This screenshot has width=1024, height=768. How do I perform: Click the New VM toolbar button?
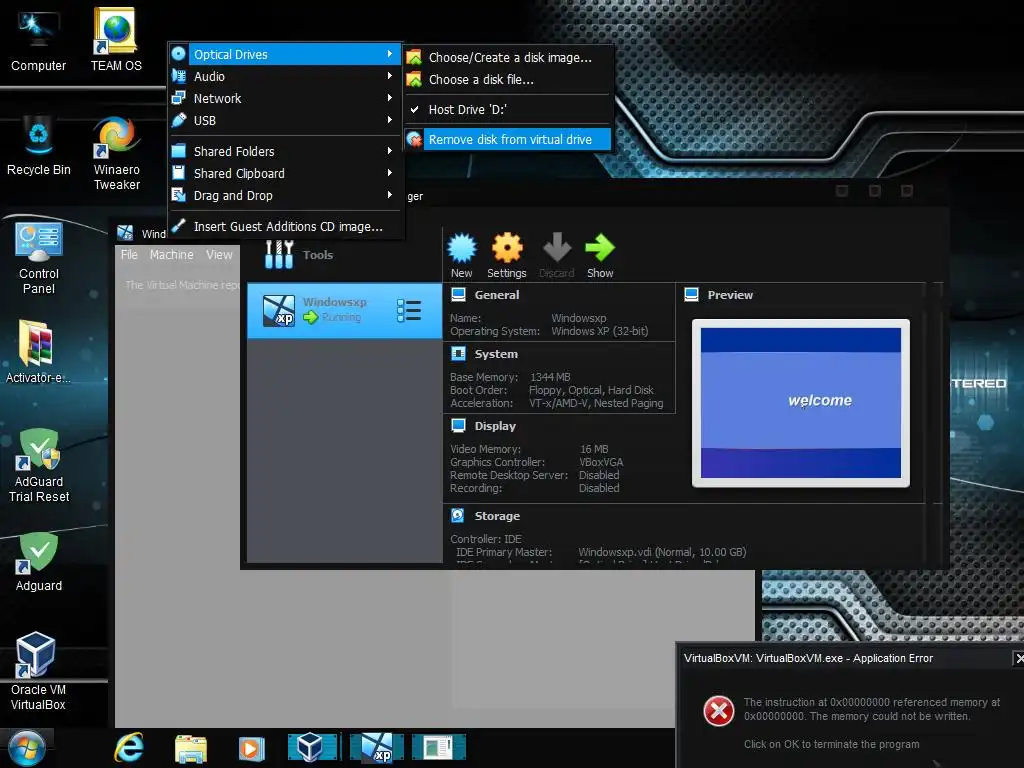point(462,256)
